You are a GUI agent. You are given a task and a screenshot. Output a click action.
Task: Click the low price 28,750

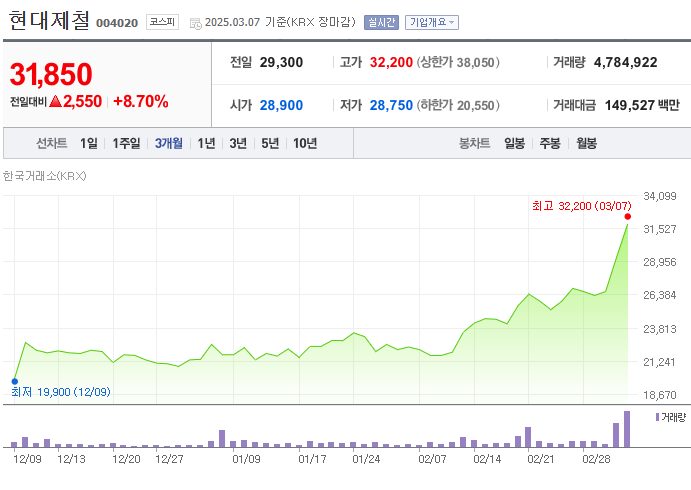tap(391, 105)
